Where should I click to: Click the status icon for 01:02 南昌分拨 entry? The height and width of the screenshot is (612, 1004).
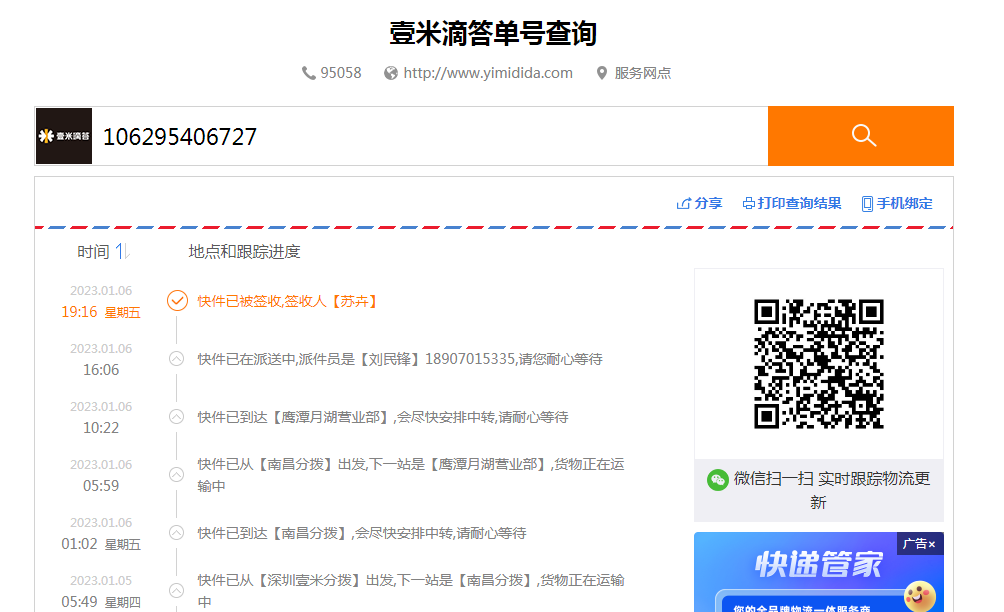pyautogui.click(x=177, y=533)
